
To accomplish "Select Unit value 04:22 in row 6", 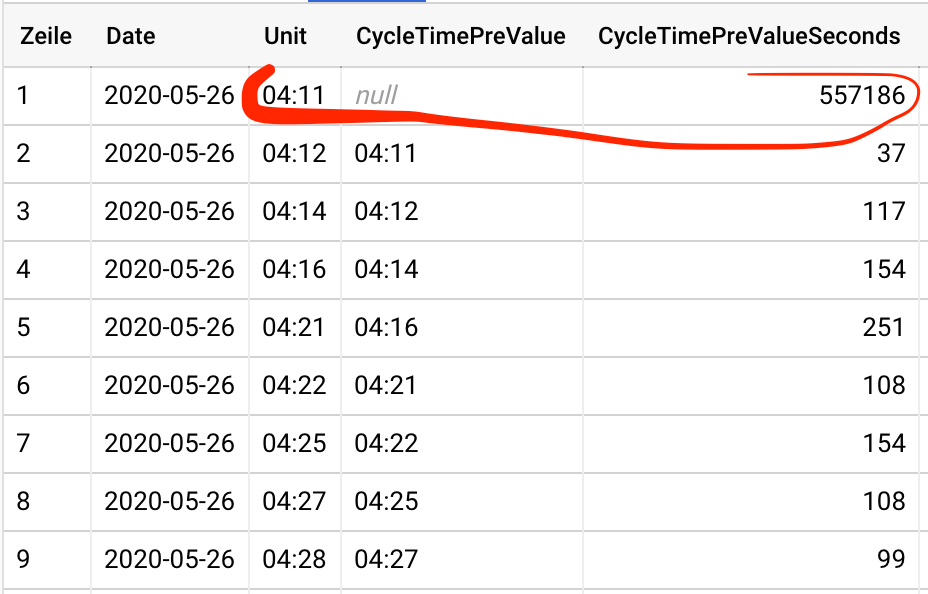I will (x=294, y=385).
